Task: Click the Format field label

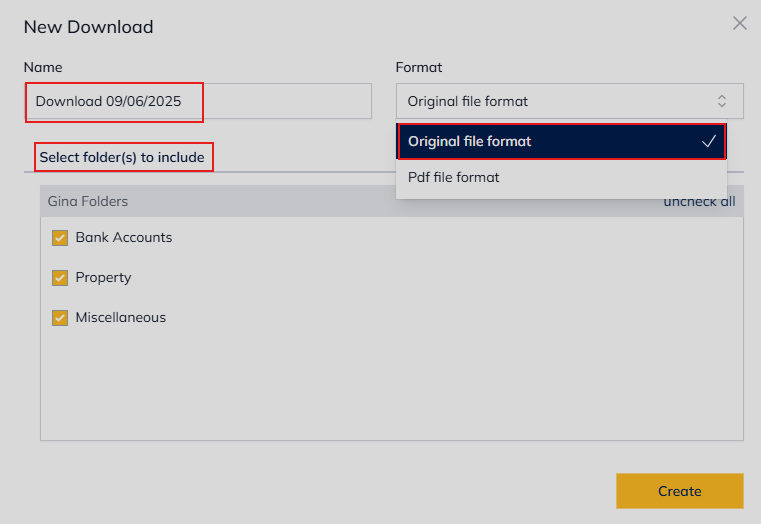Action: pos(419,67)
